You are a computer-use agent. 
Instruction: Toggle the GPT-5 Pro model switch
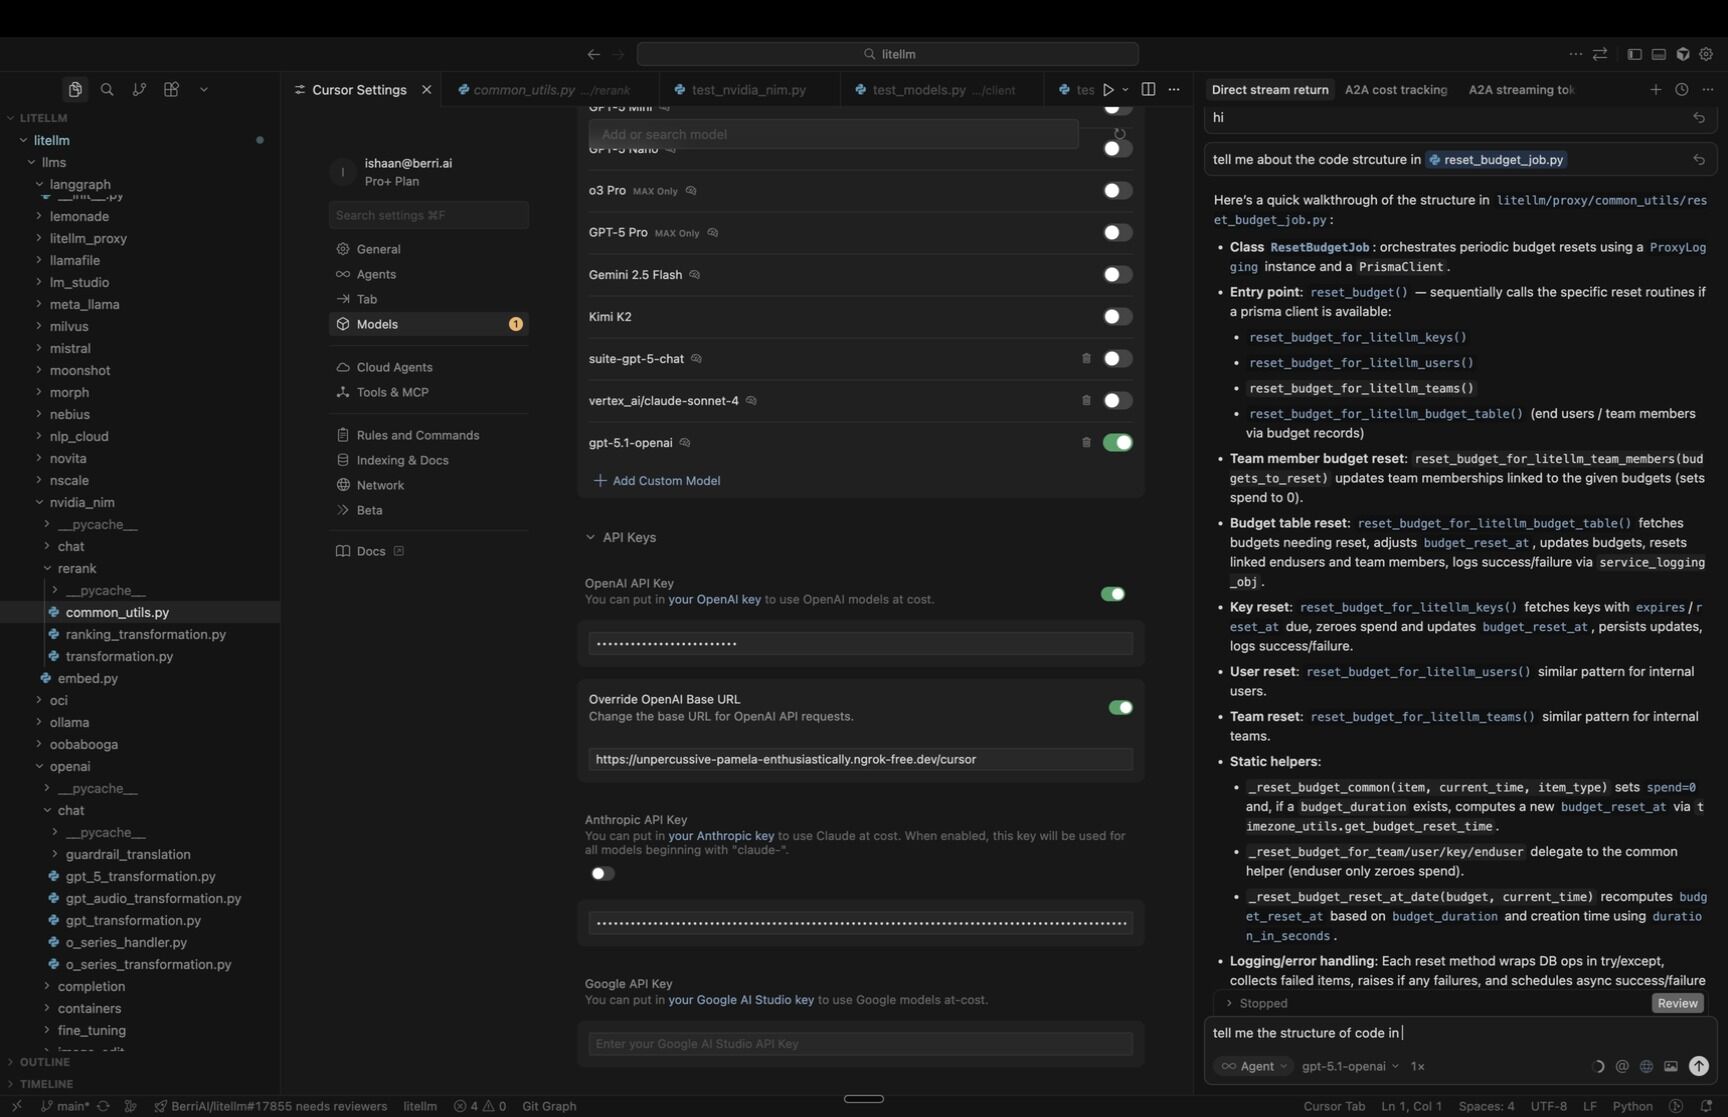tap(1117, 233)
